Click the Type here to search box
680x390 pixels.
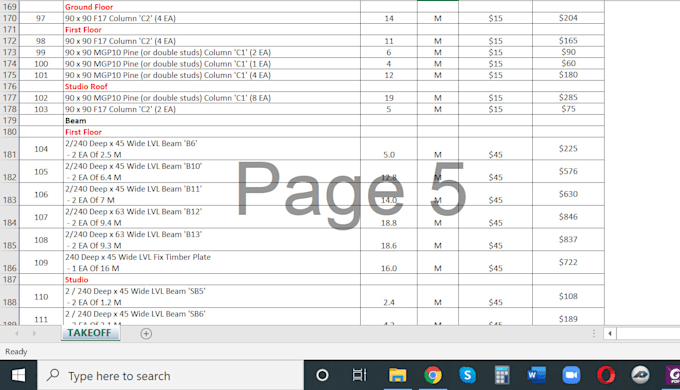coord(170,375)
